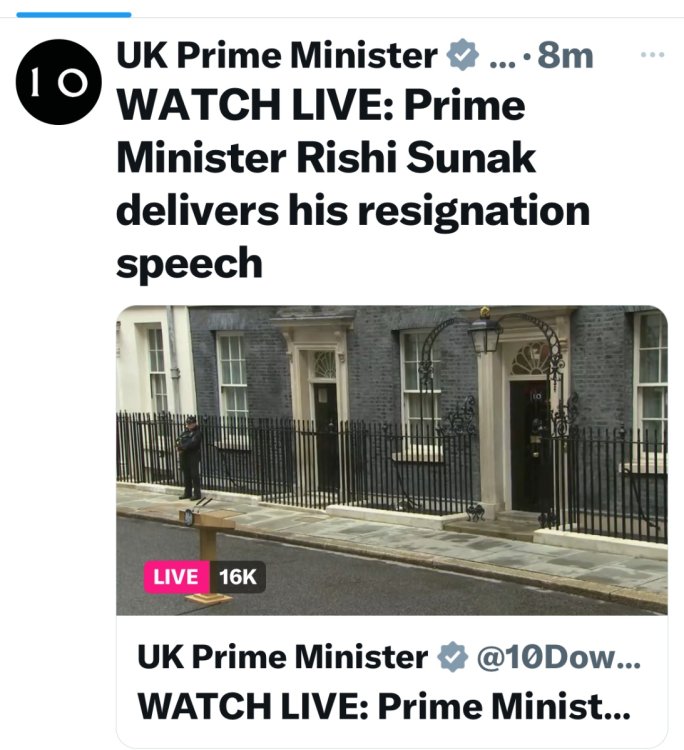Open the tweet's more options ellipsis menu
Screen dimensions: 684x750
tap(651, 54)
